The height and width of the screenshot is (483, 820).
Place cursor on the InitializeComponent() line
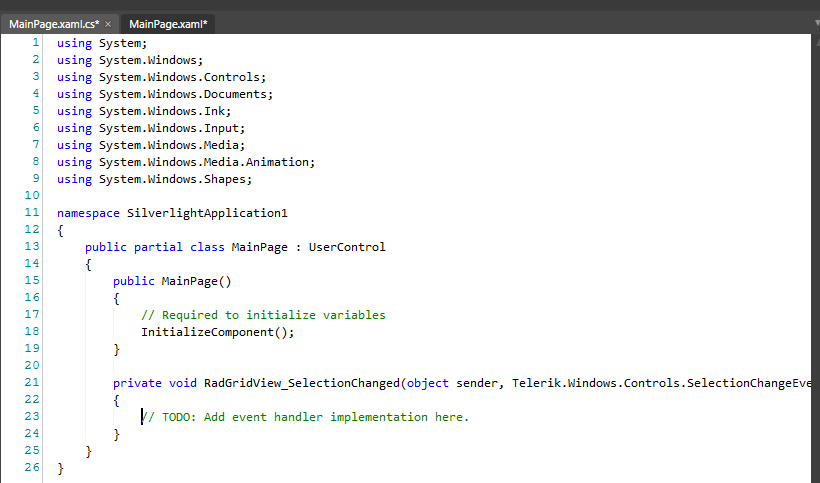[x=218, y=332]
